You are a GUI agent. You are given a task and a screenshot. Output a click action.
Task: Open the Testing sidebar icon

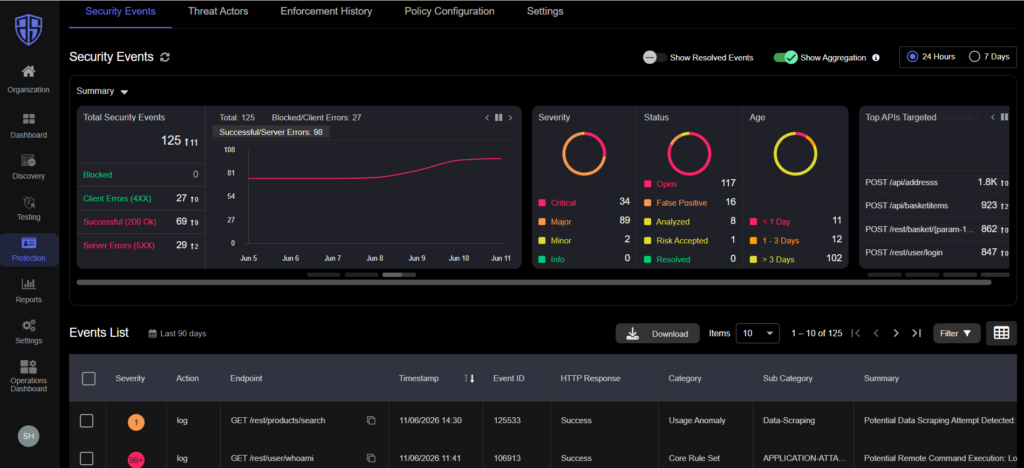click(x=29, y=208)
